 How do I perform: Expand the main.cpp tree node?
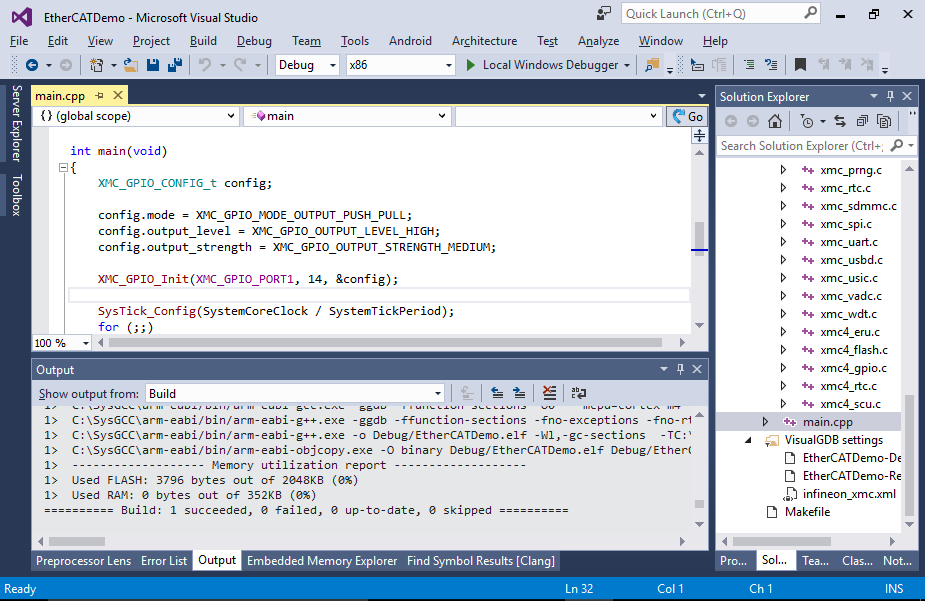coord(765,422)
